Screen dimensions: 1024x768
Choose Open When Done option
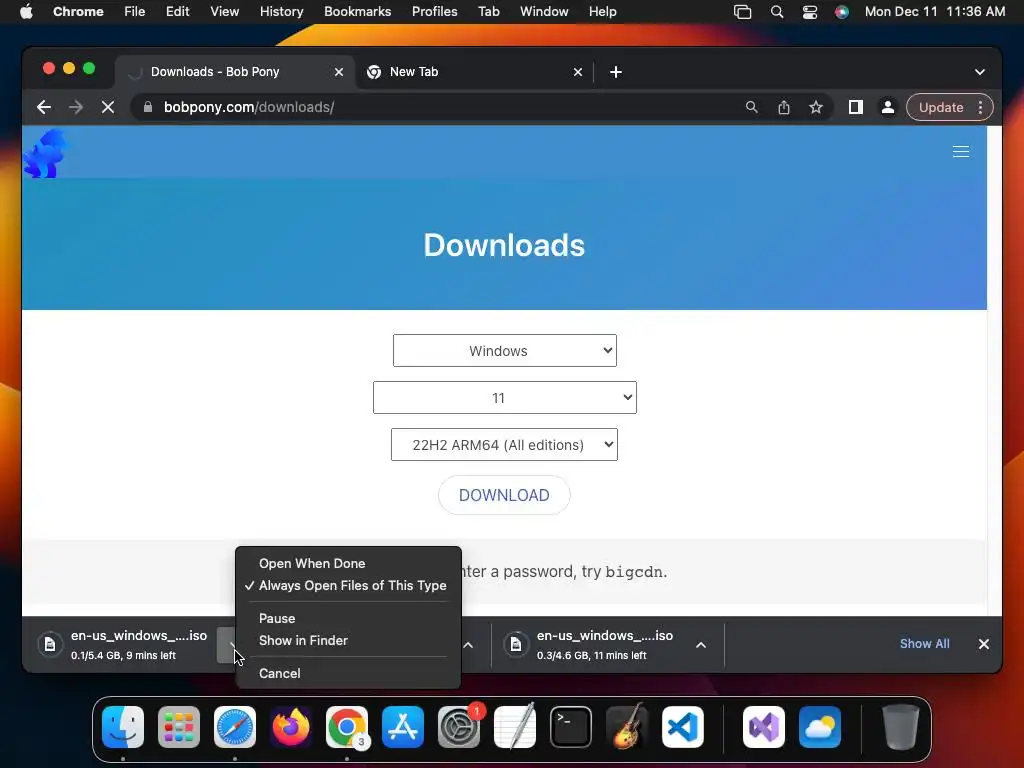click(x=348, y=564)
